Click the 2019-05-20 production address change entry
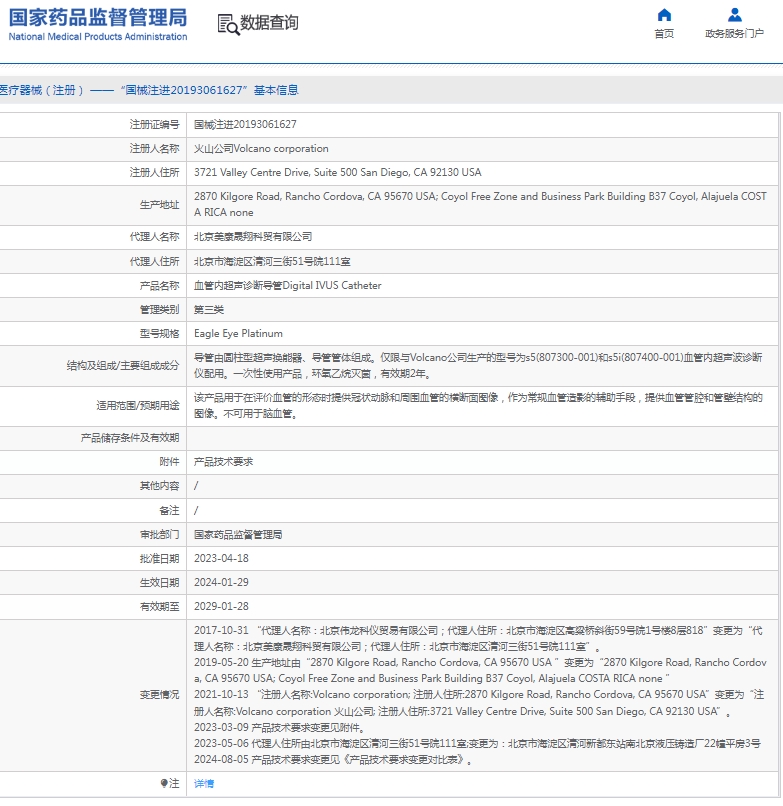 coord(480,670)
